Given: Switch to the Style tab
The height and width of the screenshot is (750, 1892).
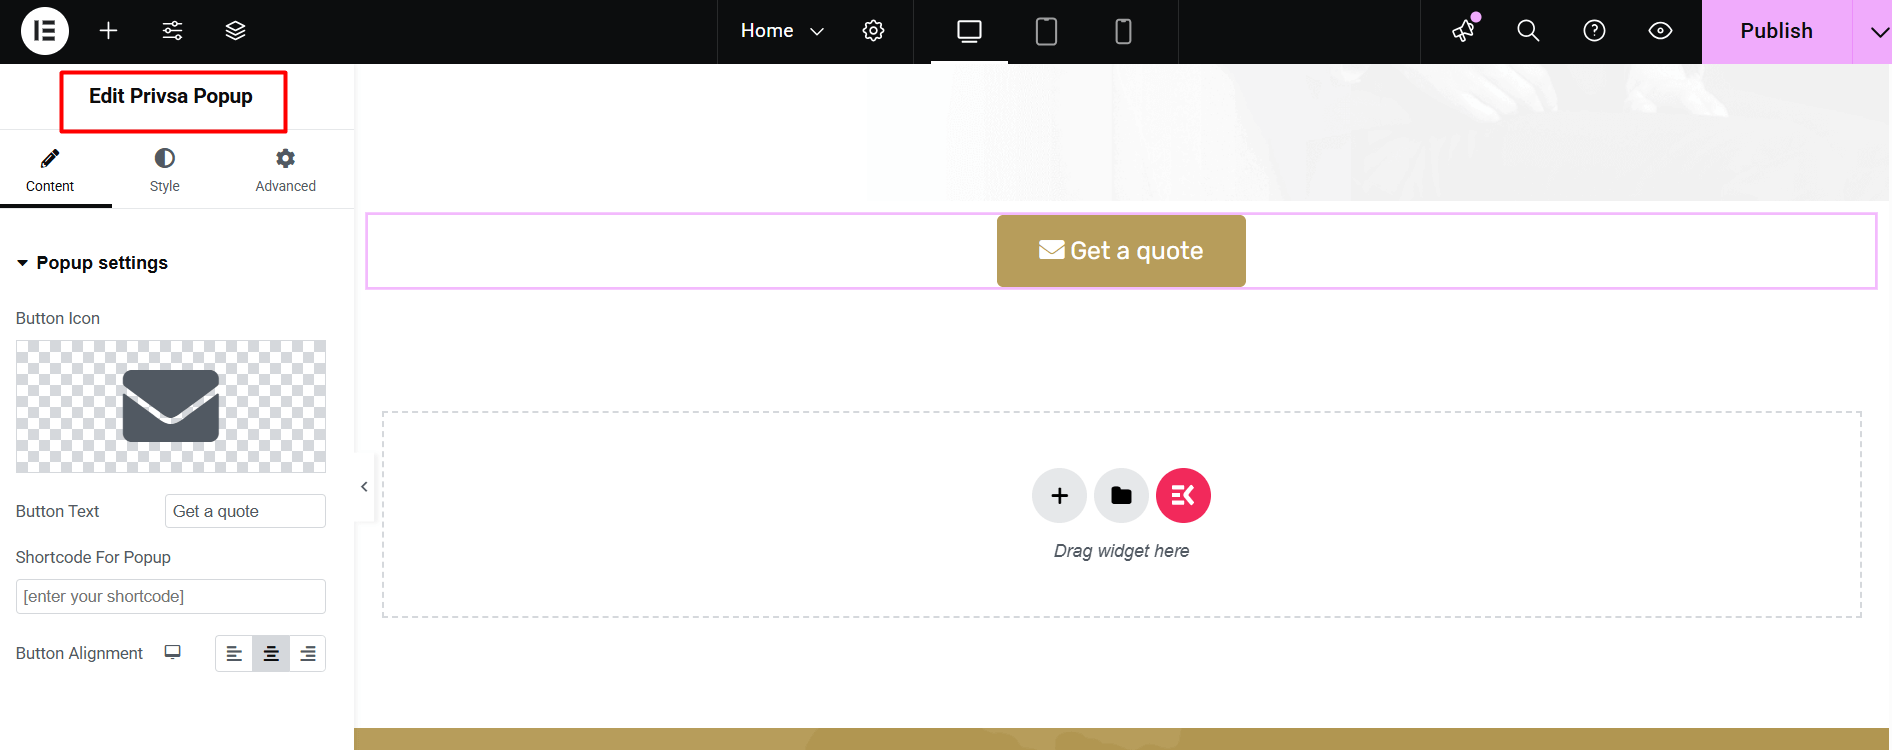Looking at the screenshot, I should coord(165,170).
